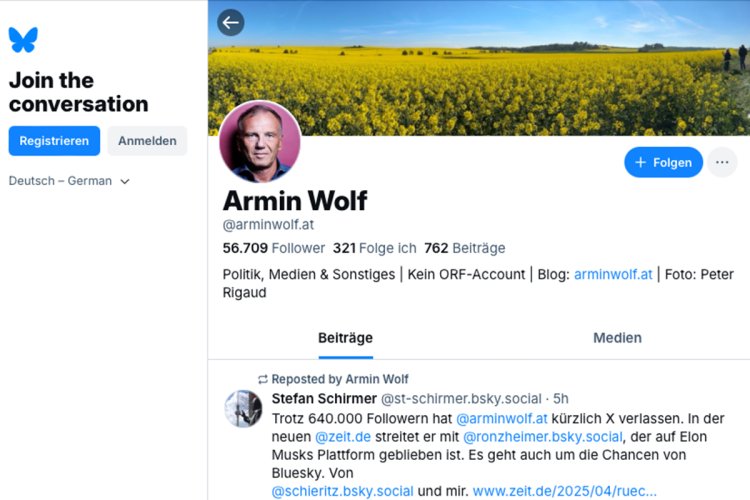750x500 pixels.
Task: View the 56.709 Follower list
Action: 274,248
